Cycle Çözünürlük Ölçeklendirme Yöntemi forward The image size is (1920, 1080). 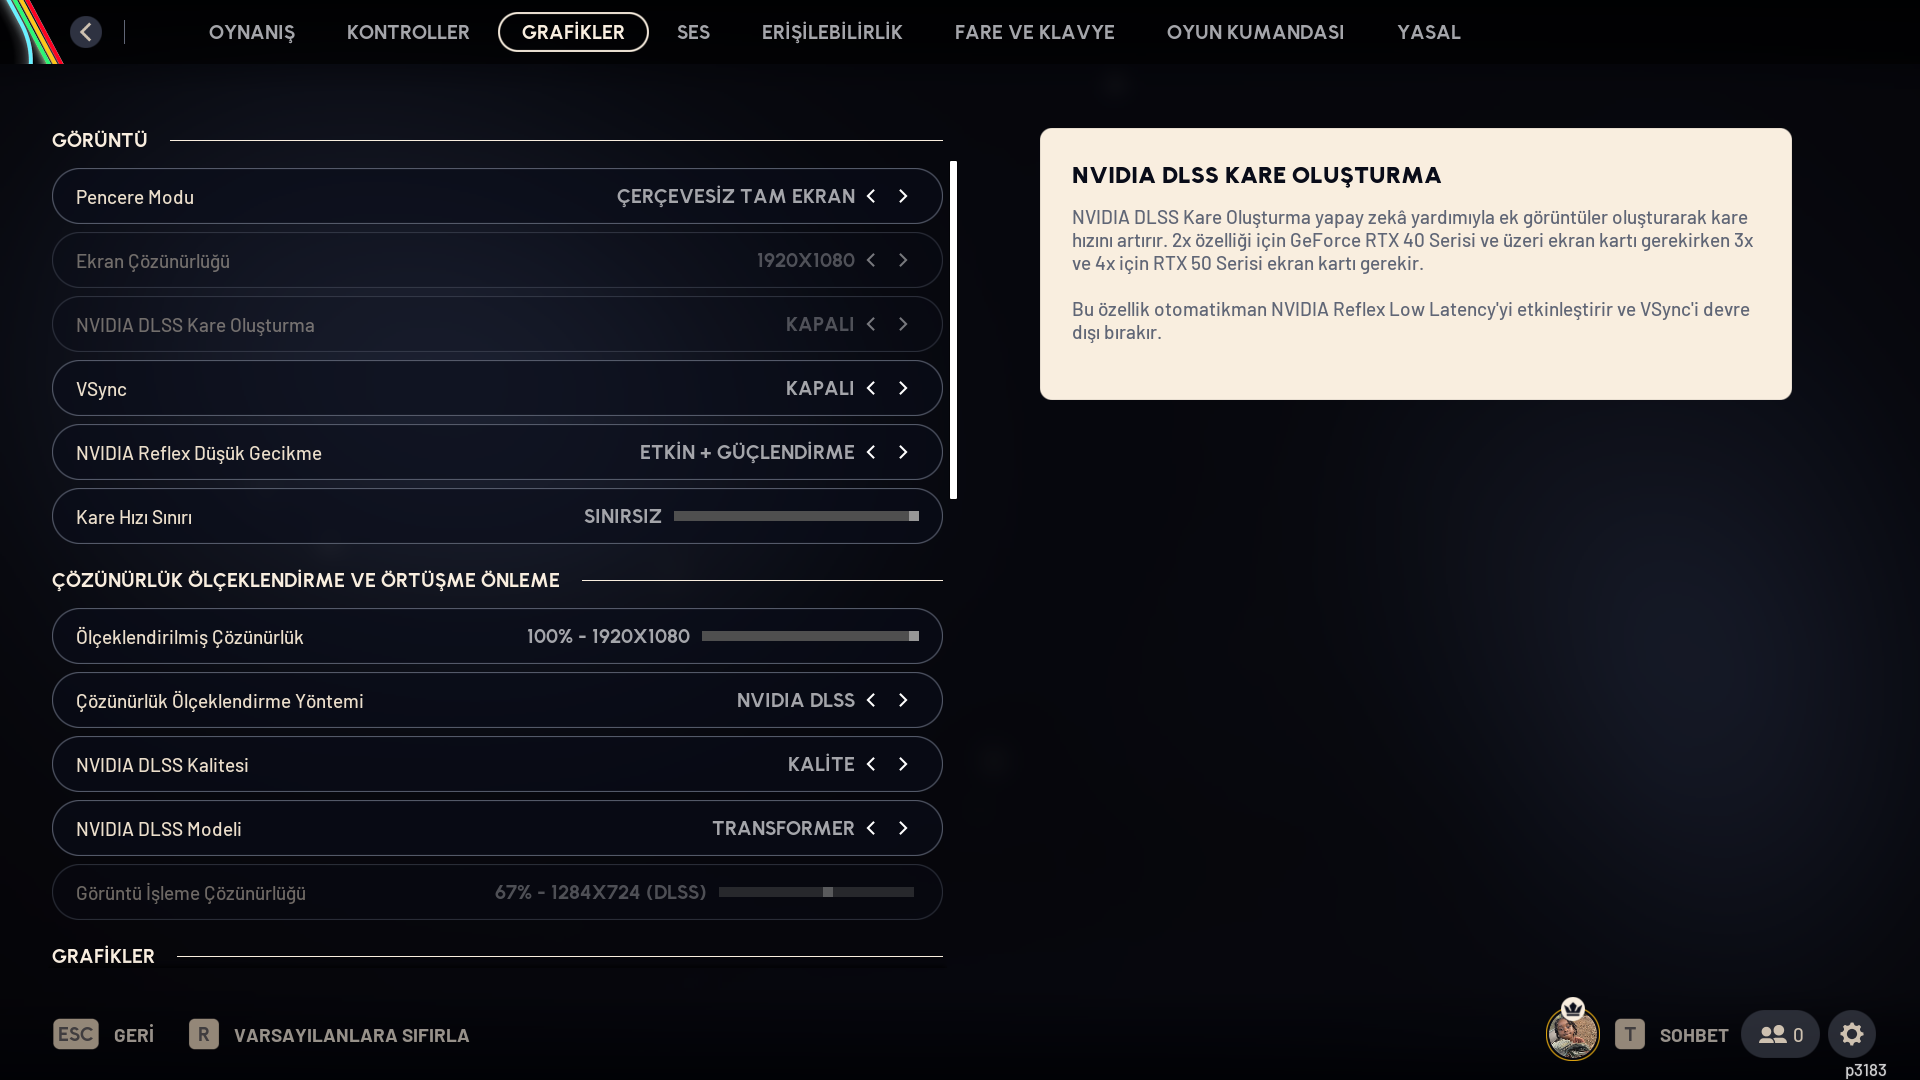click(x=903, y=700)
